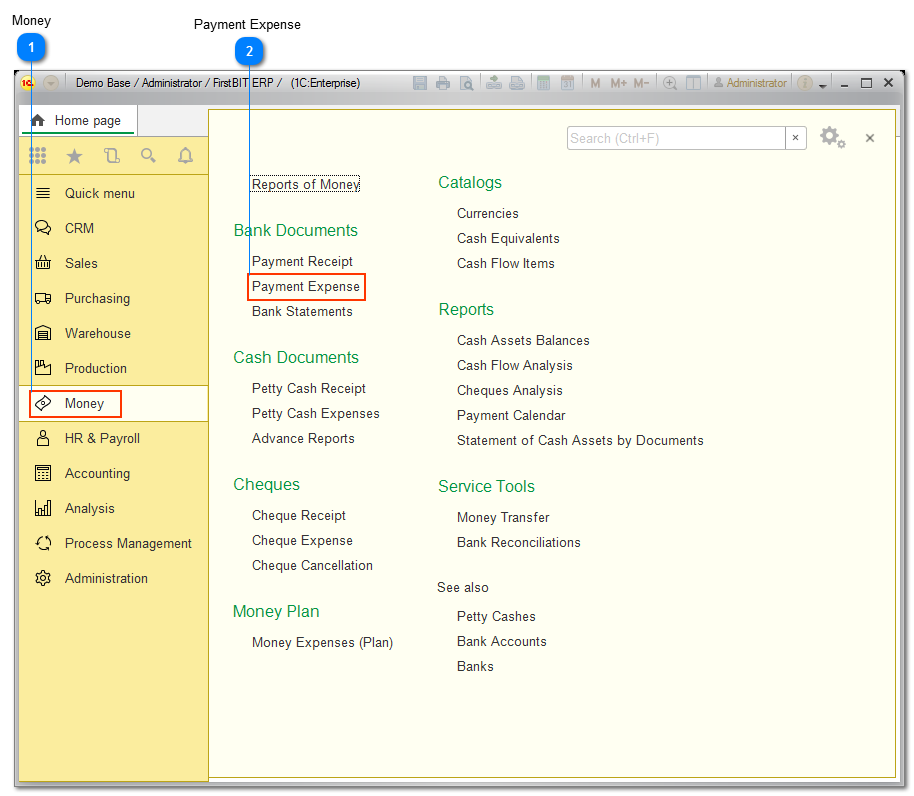Open the info dropdown arrow near Administrator
The width and height of the screenshot is (914, 796).
pyautogui.click(x=823, y=82)
